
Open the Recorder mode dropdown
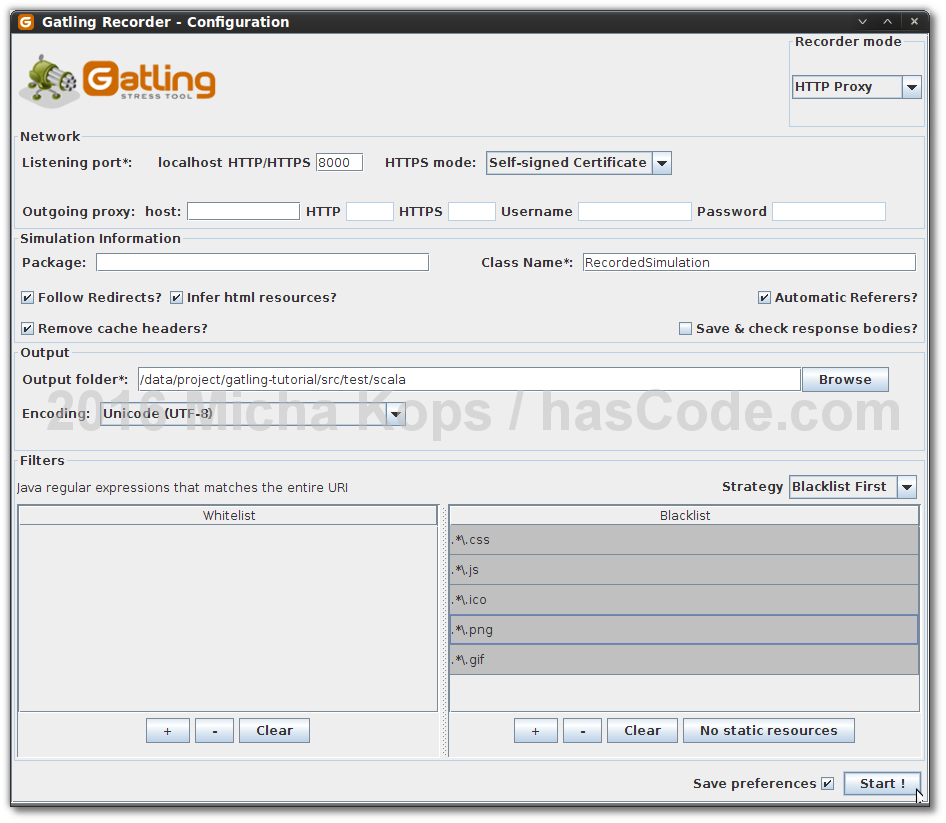tap(911, 87)
